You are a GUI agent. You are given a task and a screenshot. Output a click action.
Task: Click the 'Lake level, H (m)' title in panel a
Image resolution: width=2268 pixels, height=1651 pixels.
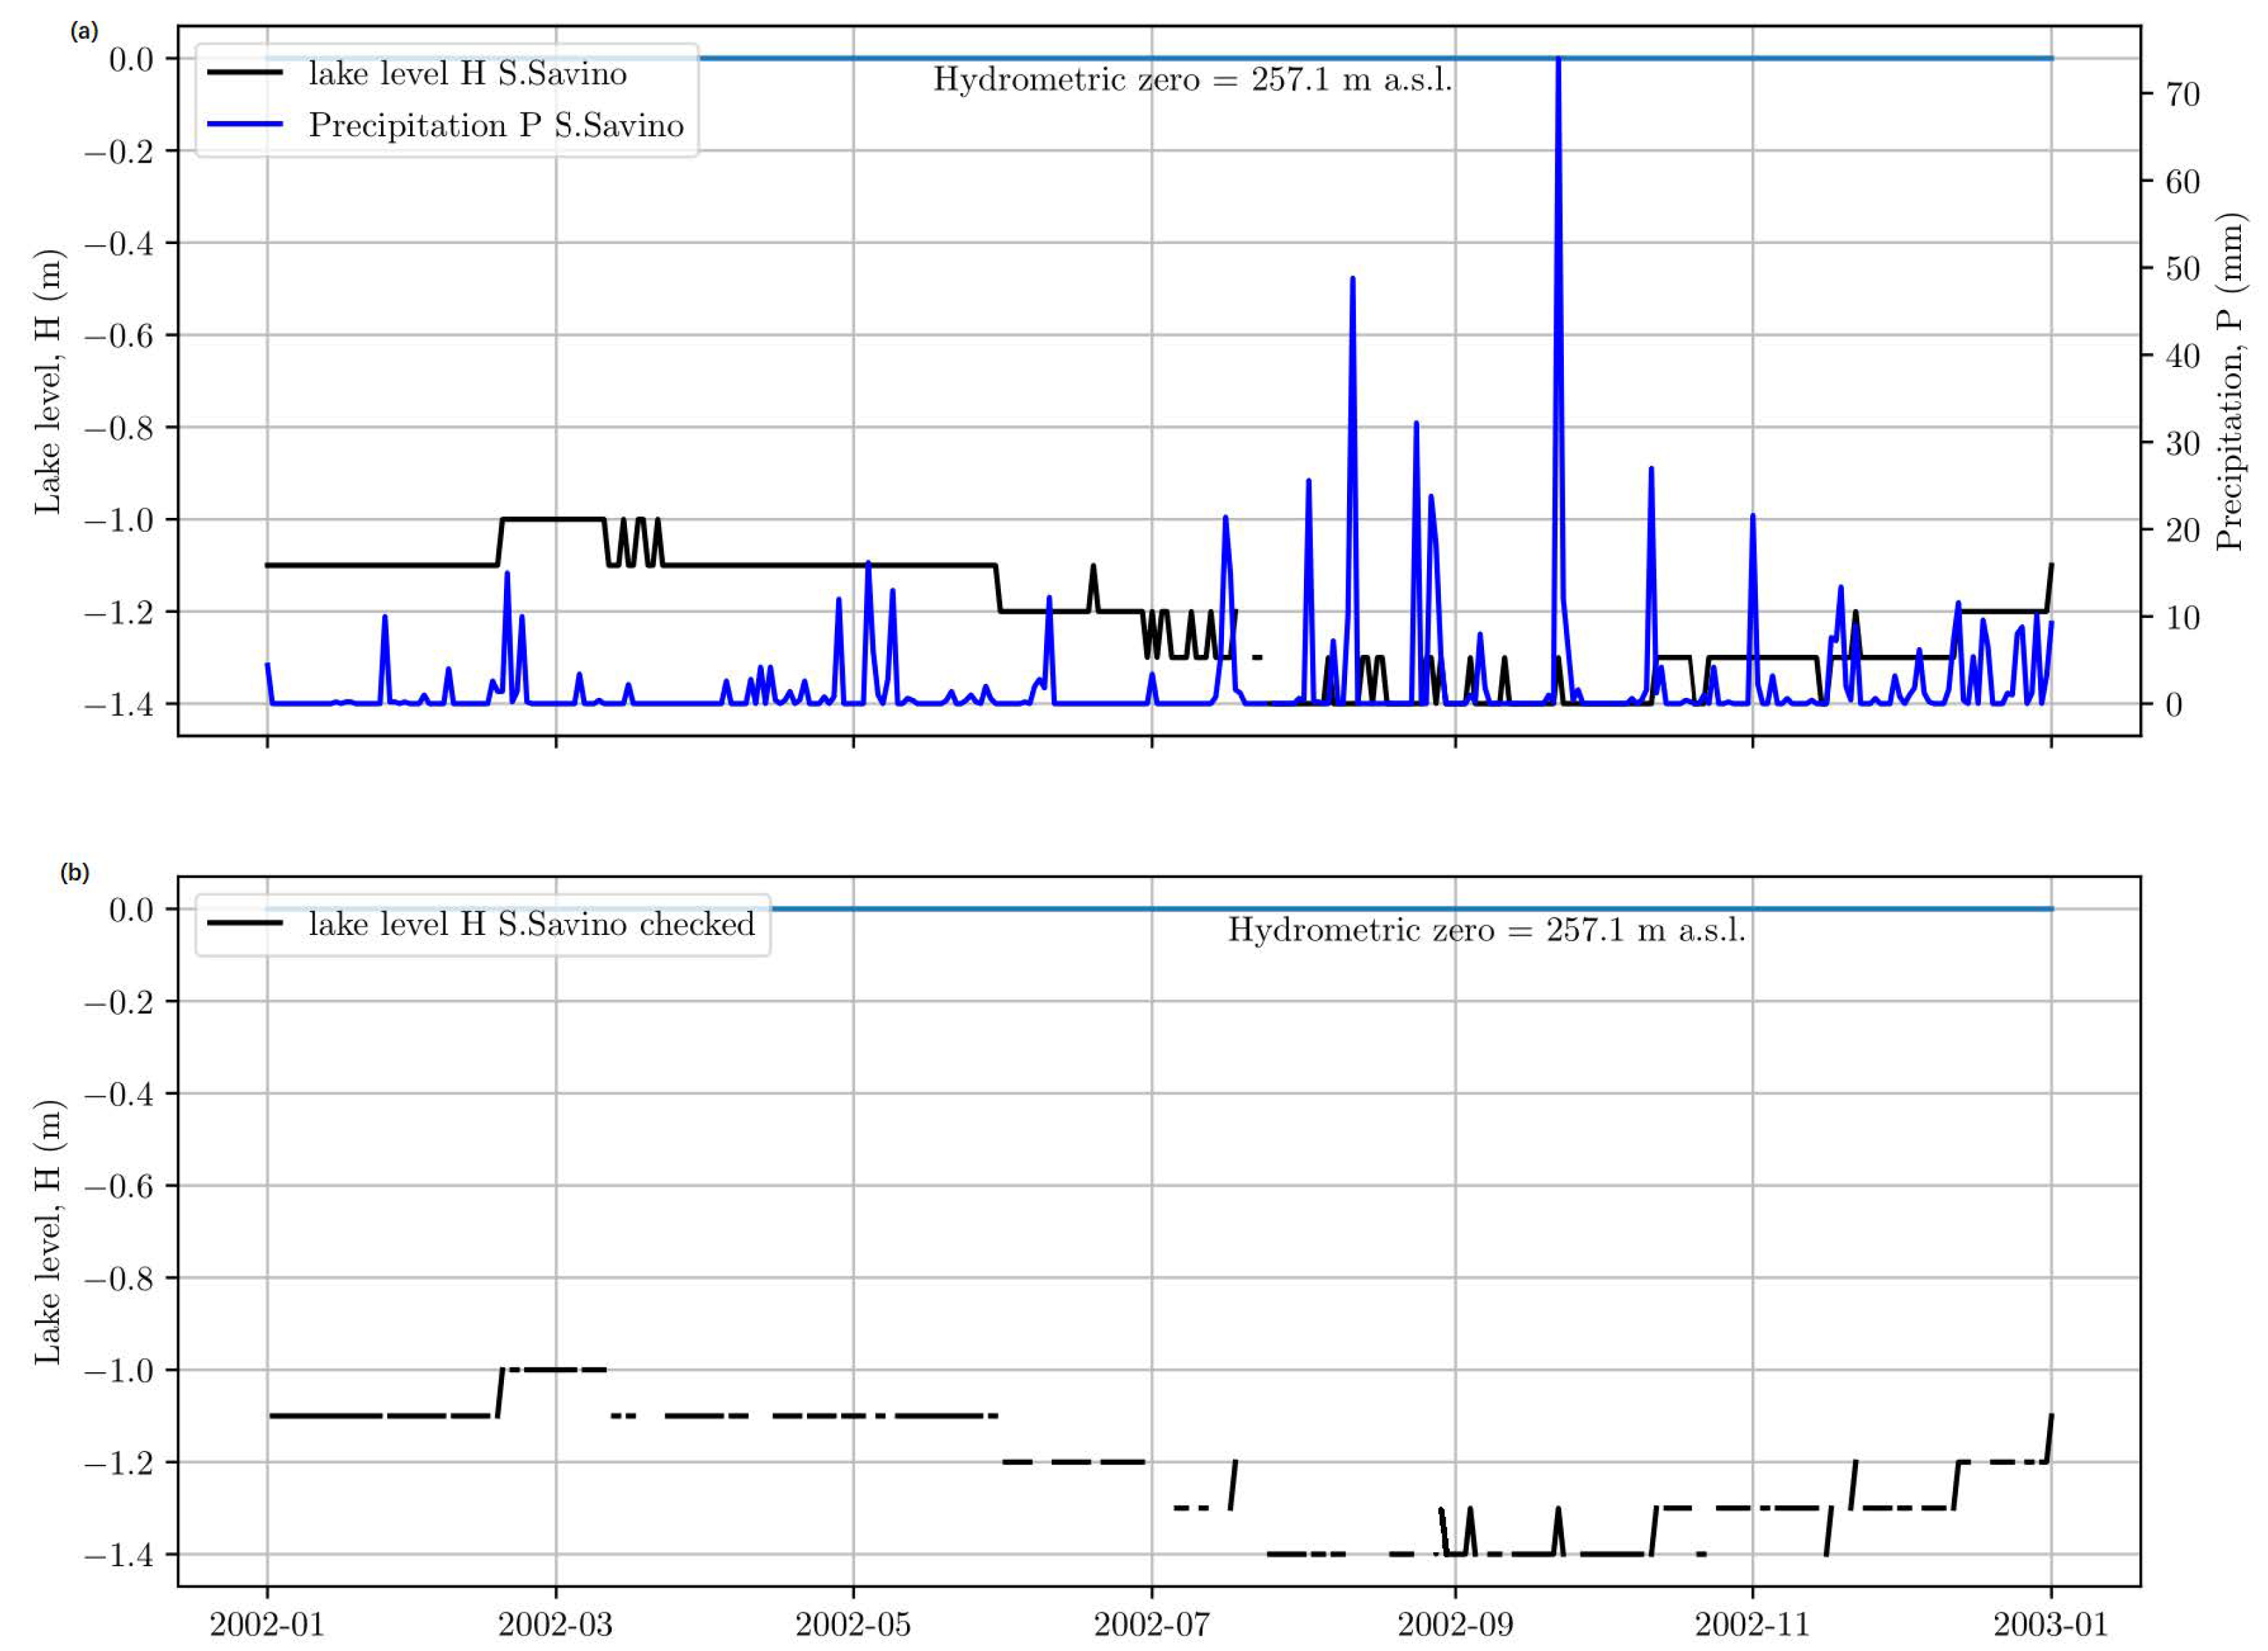coord(48,382)
